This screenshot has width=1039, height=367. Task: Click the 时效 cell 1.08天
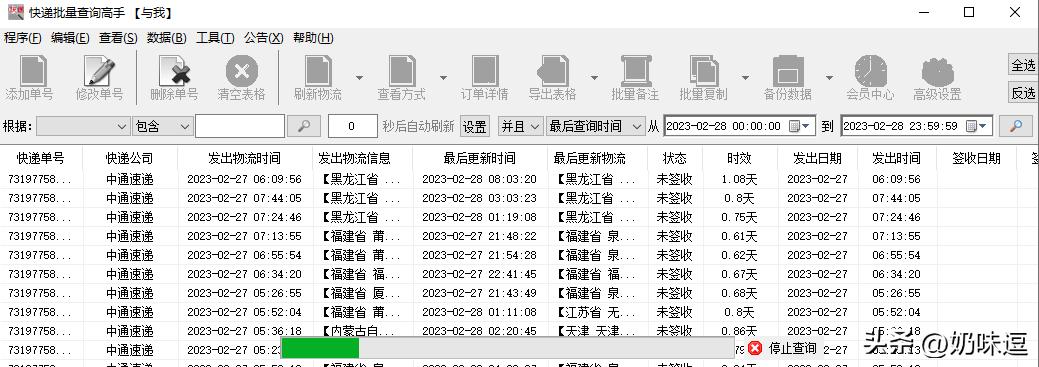(x=739, y=179)
